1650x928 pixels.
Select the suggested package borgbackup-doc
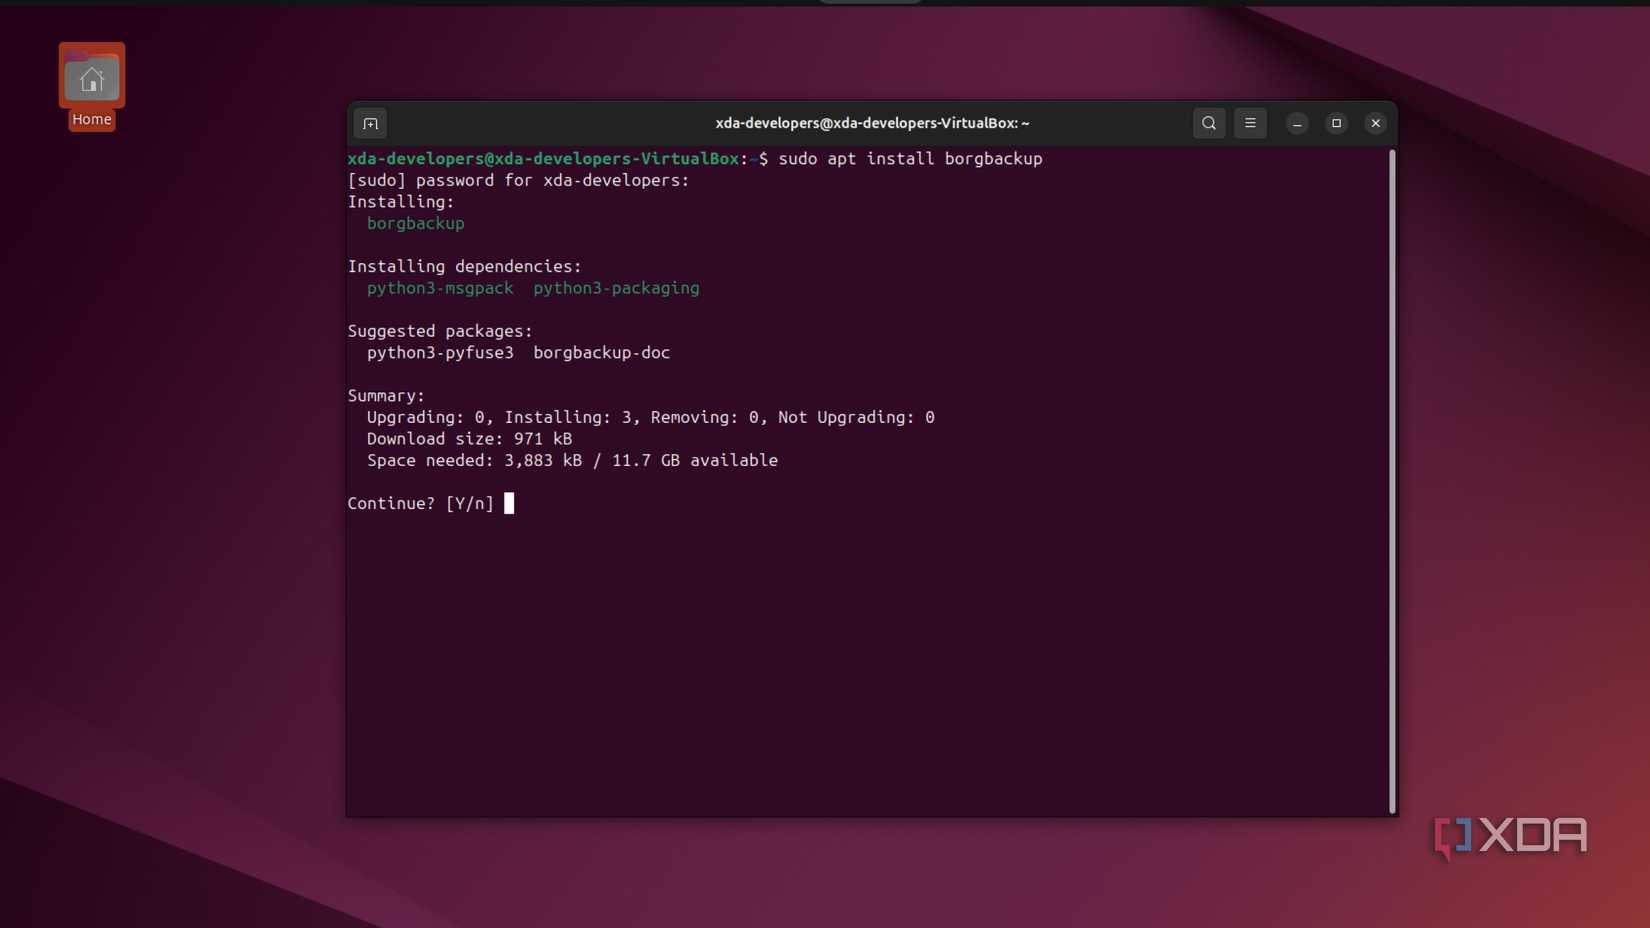pyautogui.click(x=601, y=352)
